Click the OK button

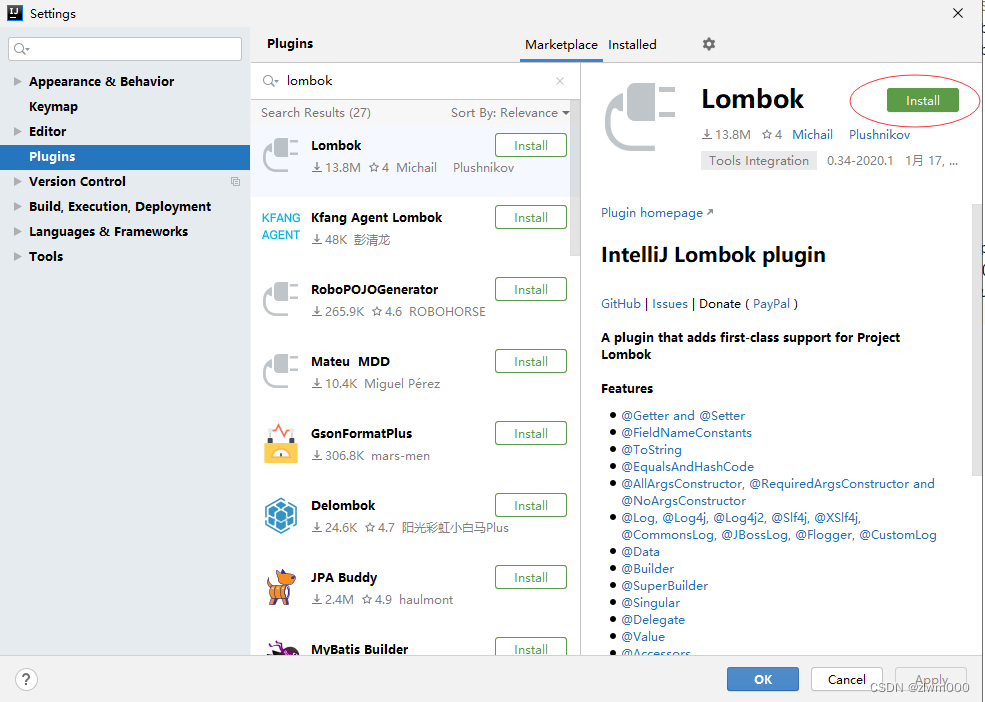[x=763, y=679]
